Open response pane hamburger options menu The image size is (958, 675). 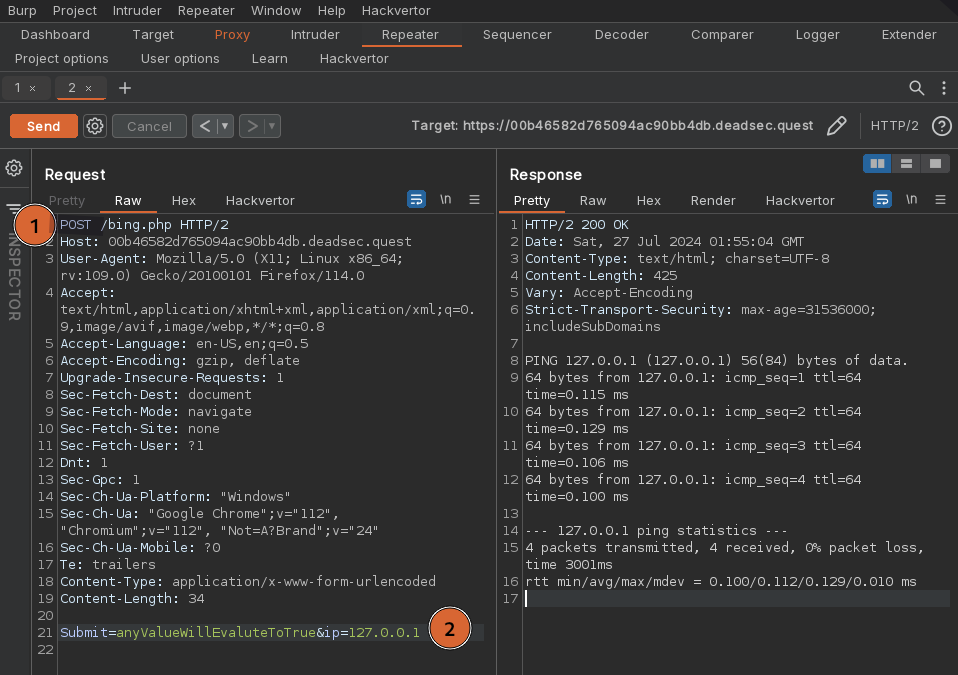point(940,199)
